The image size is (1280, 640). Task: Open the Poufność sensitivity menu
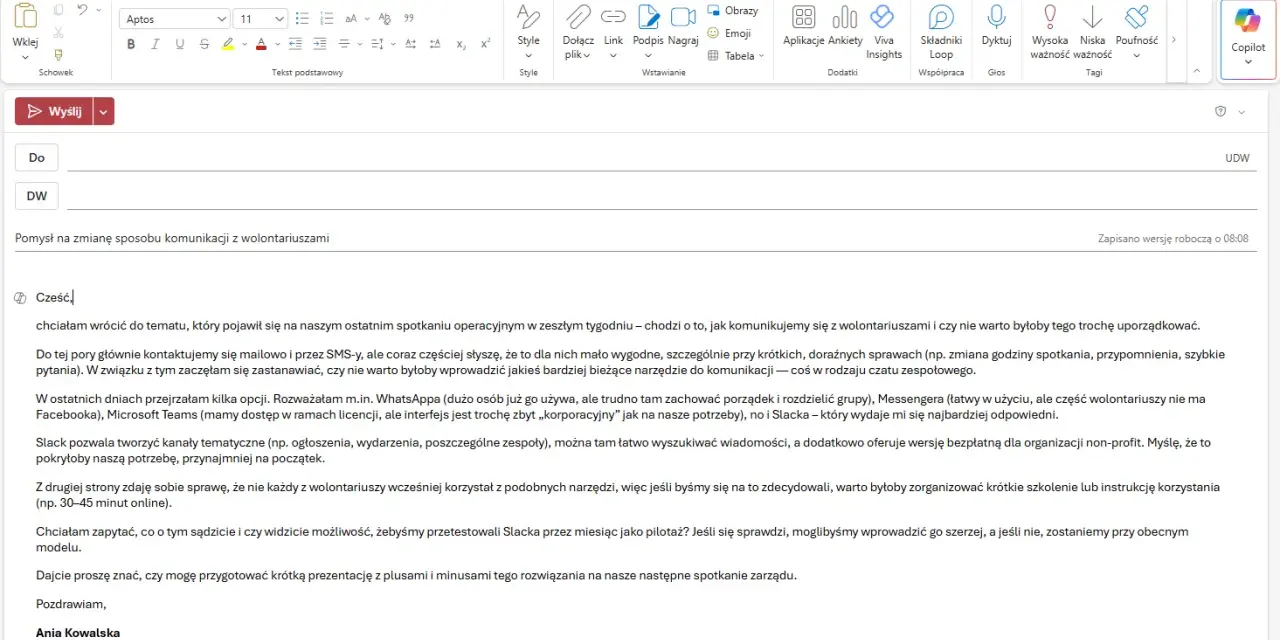(x=1136, y=31)
